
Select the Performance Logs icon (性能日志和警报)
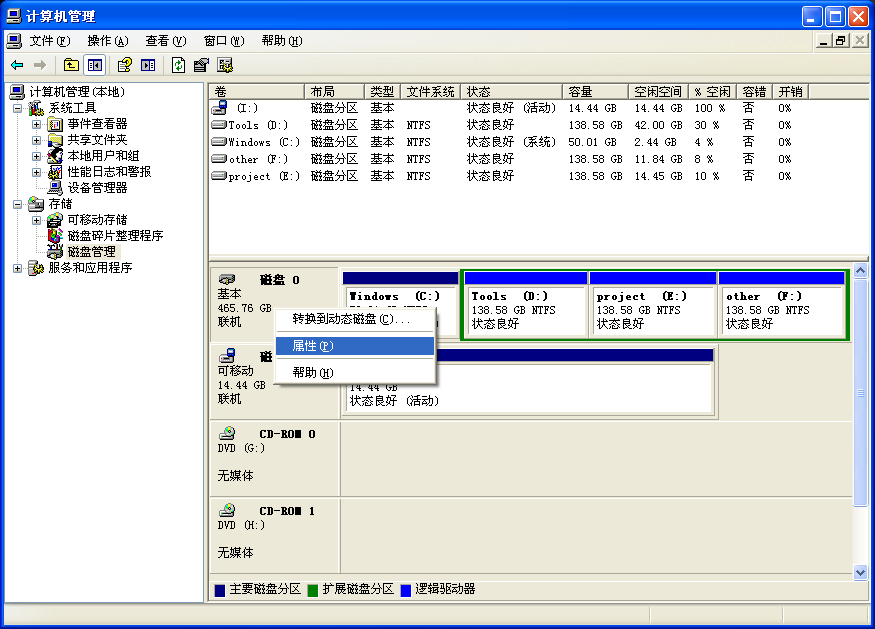tap(55, 172)
